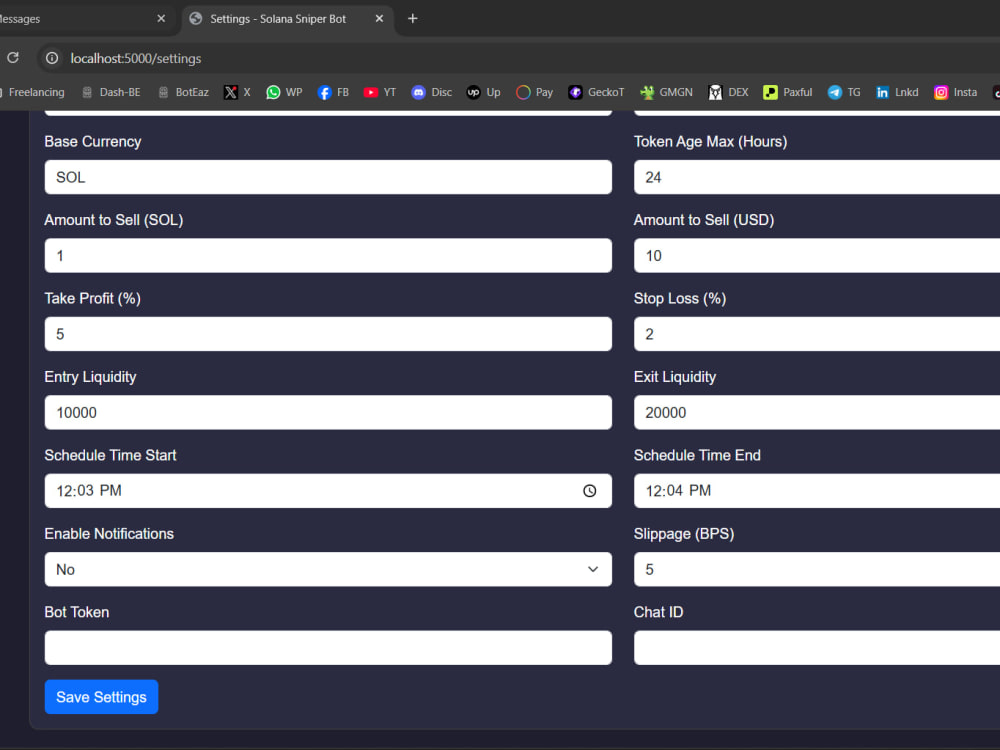Edit the Slippage (BPS) field

[816, 570]
